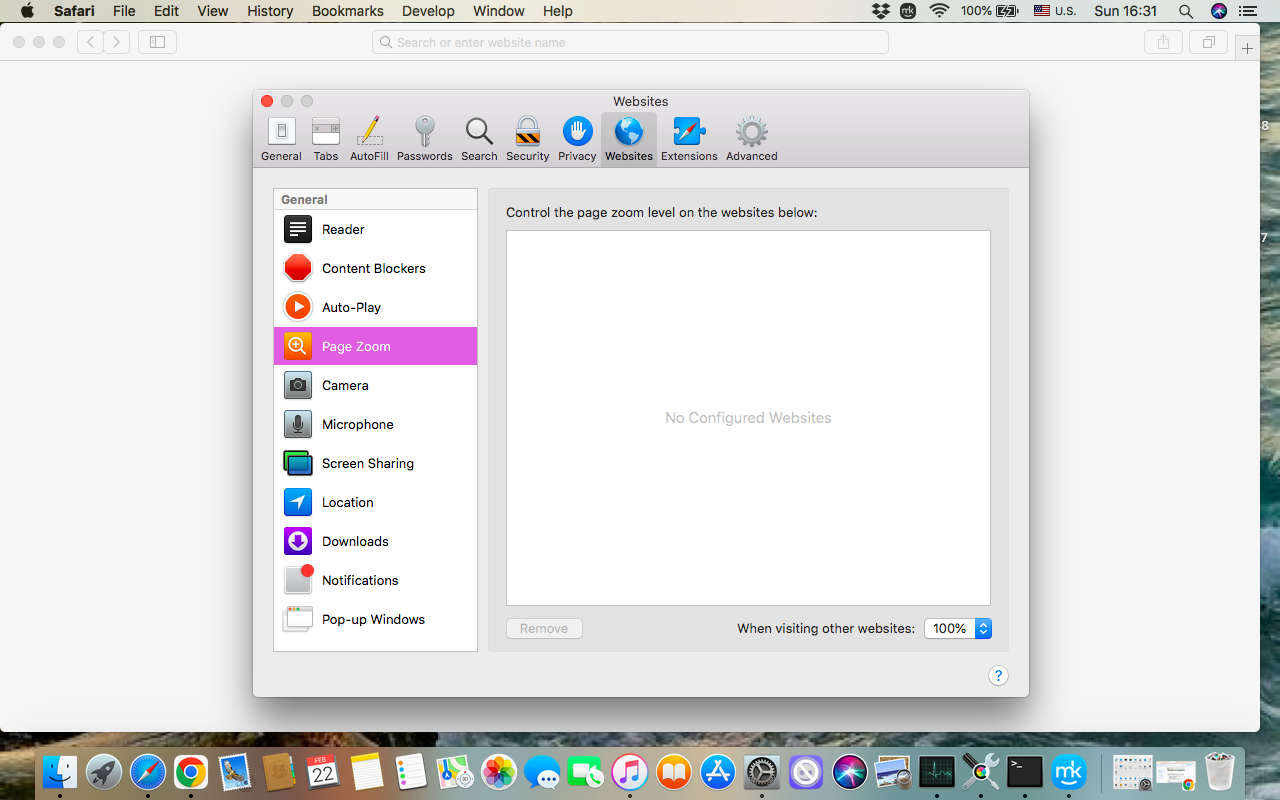Open the Extensions preferences pane
Image resolution: width=1280 pixels, height=800 pixels.
click(x=689, y=138)
